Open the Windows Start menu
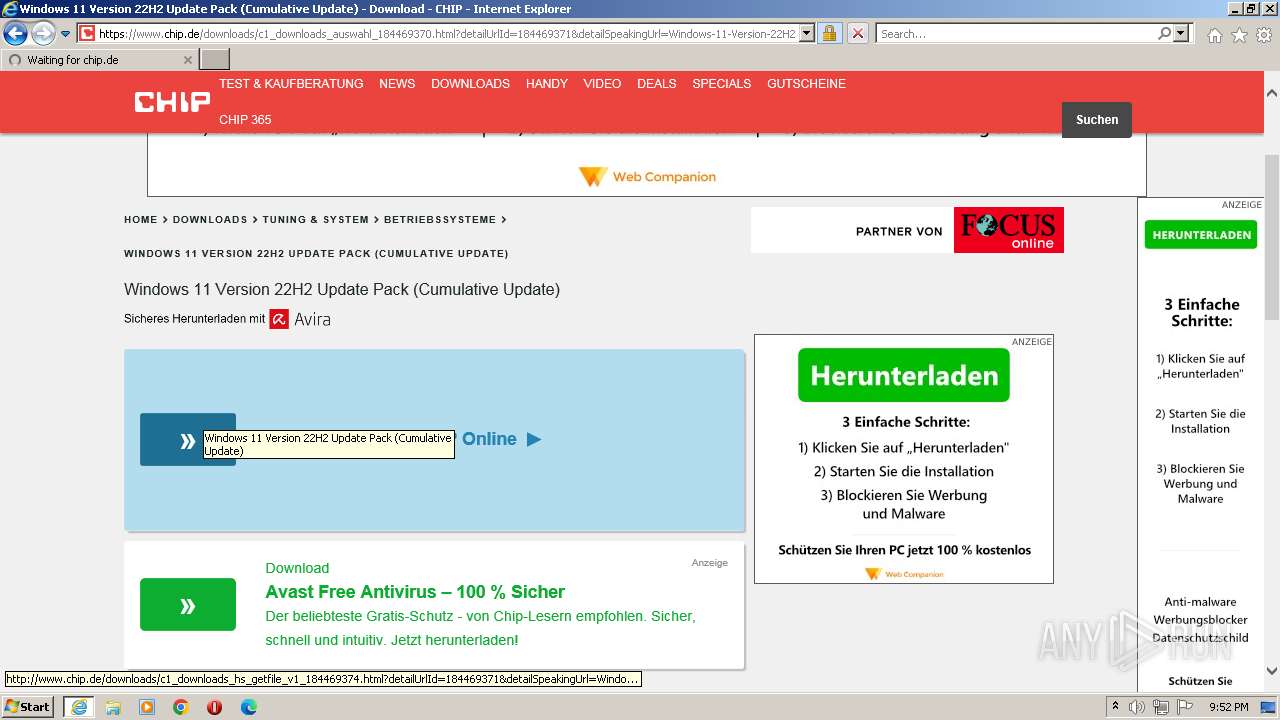 pos(28,707)
